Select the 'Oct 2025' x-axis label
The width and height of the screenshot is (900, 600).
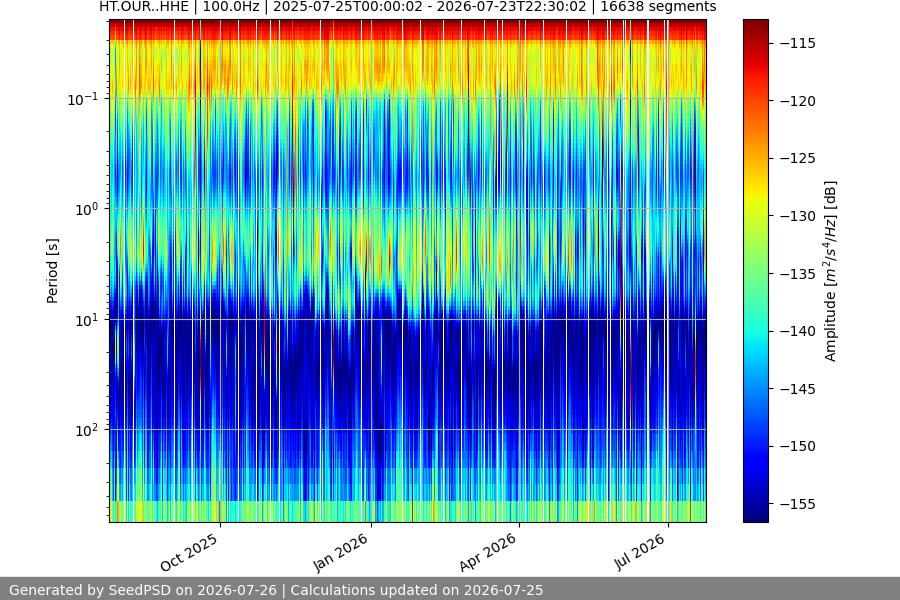[189, 552]
